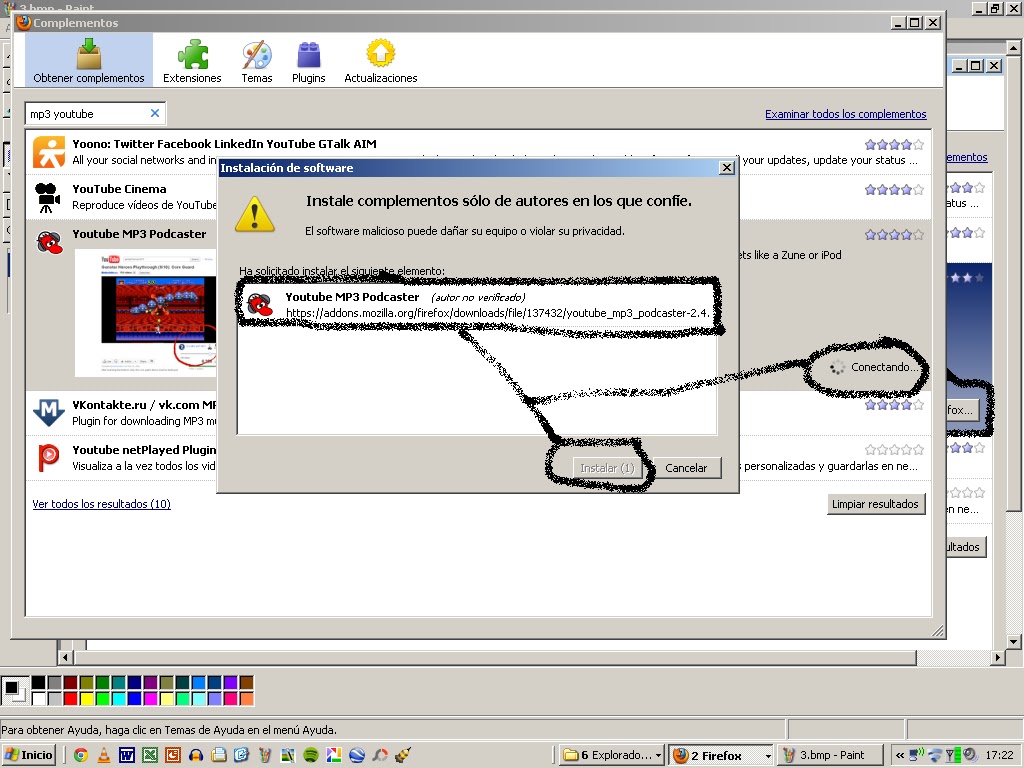
Task: Switch to the Extensiones tab
Action: click(192, 60)
